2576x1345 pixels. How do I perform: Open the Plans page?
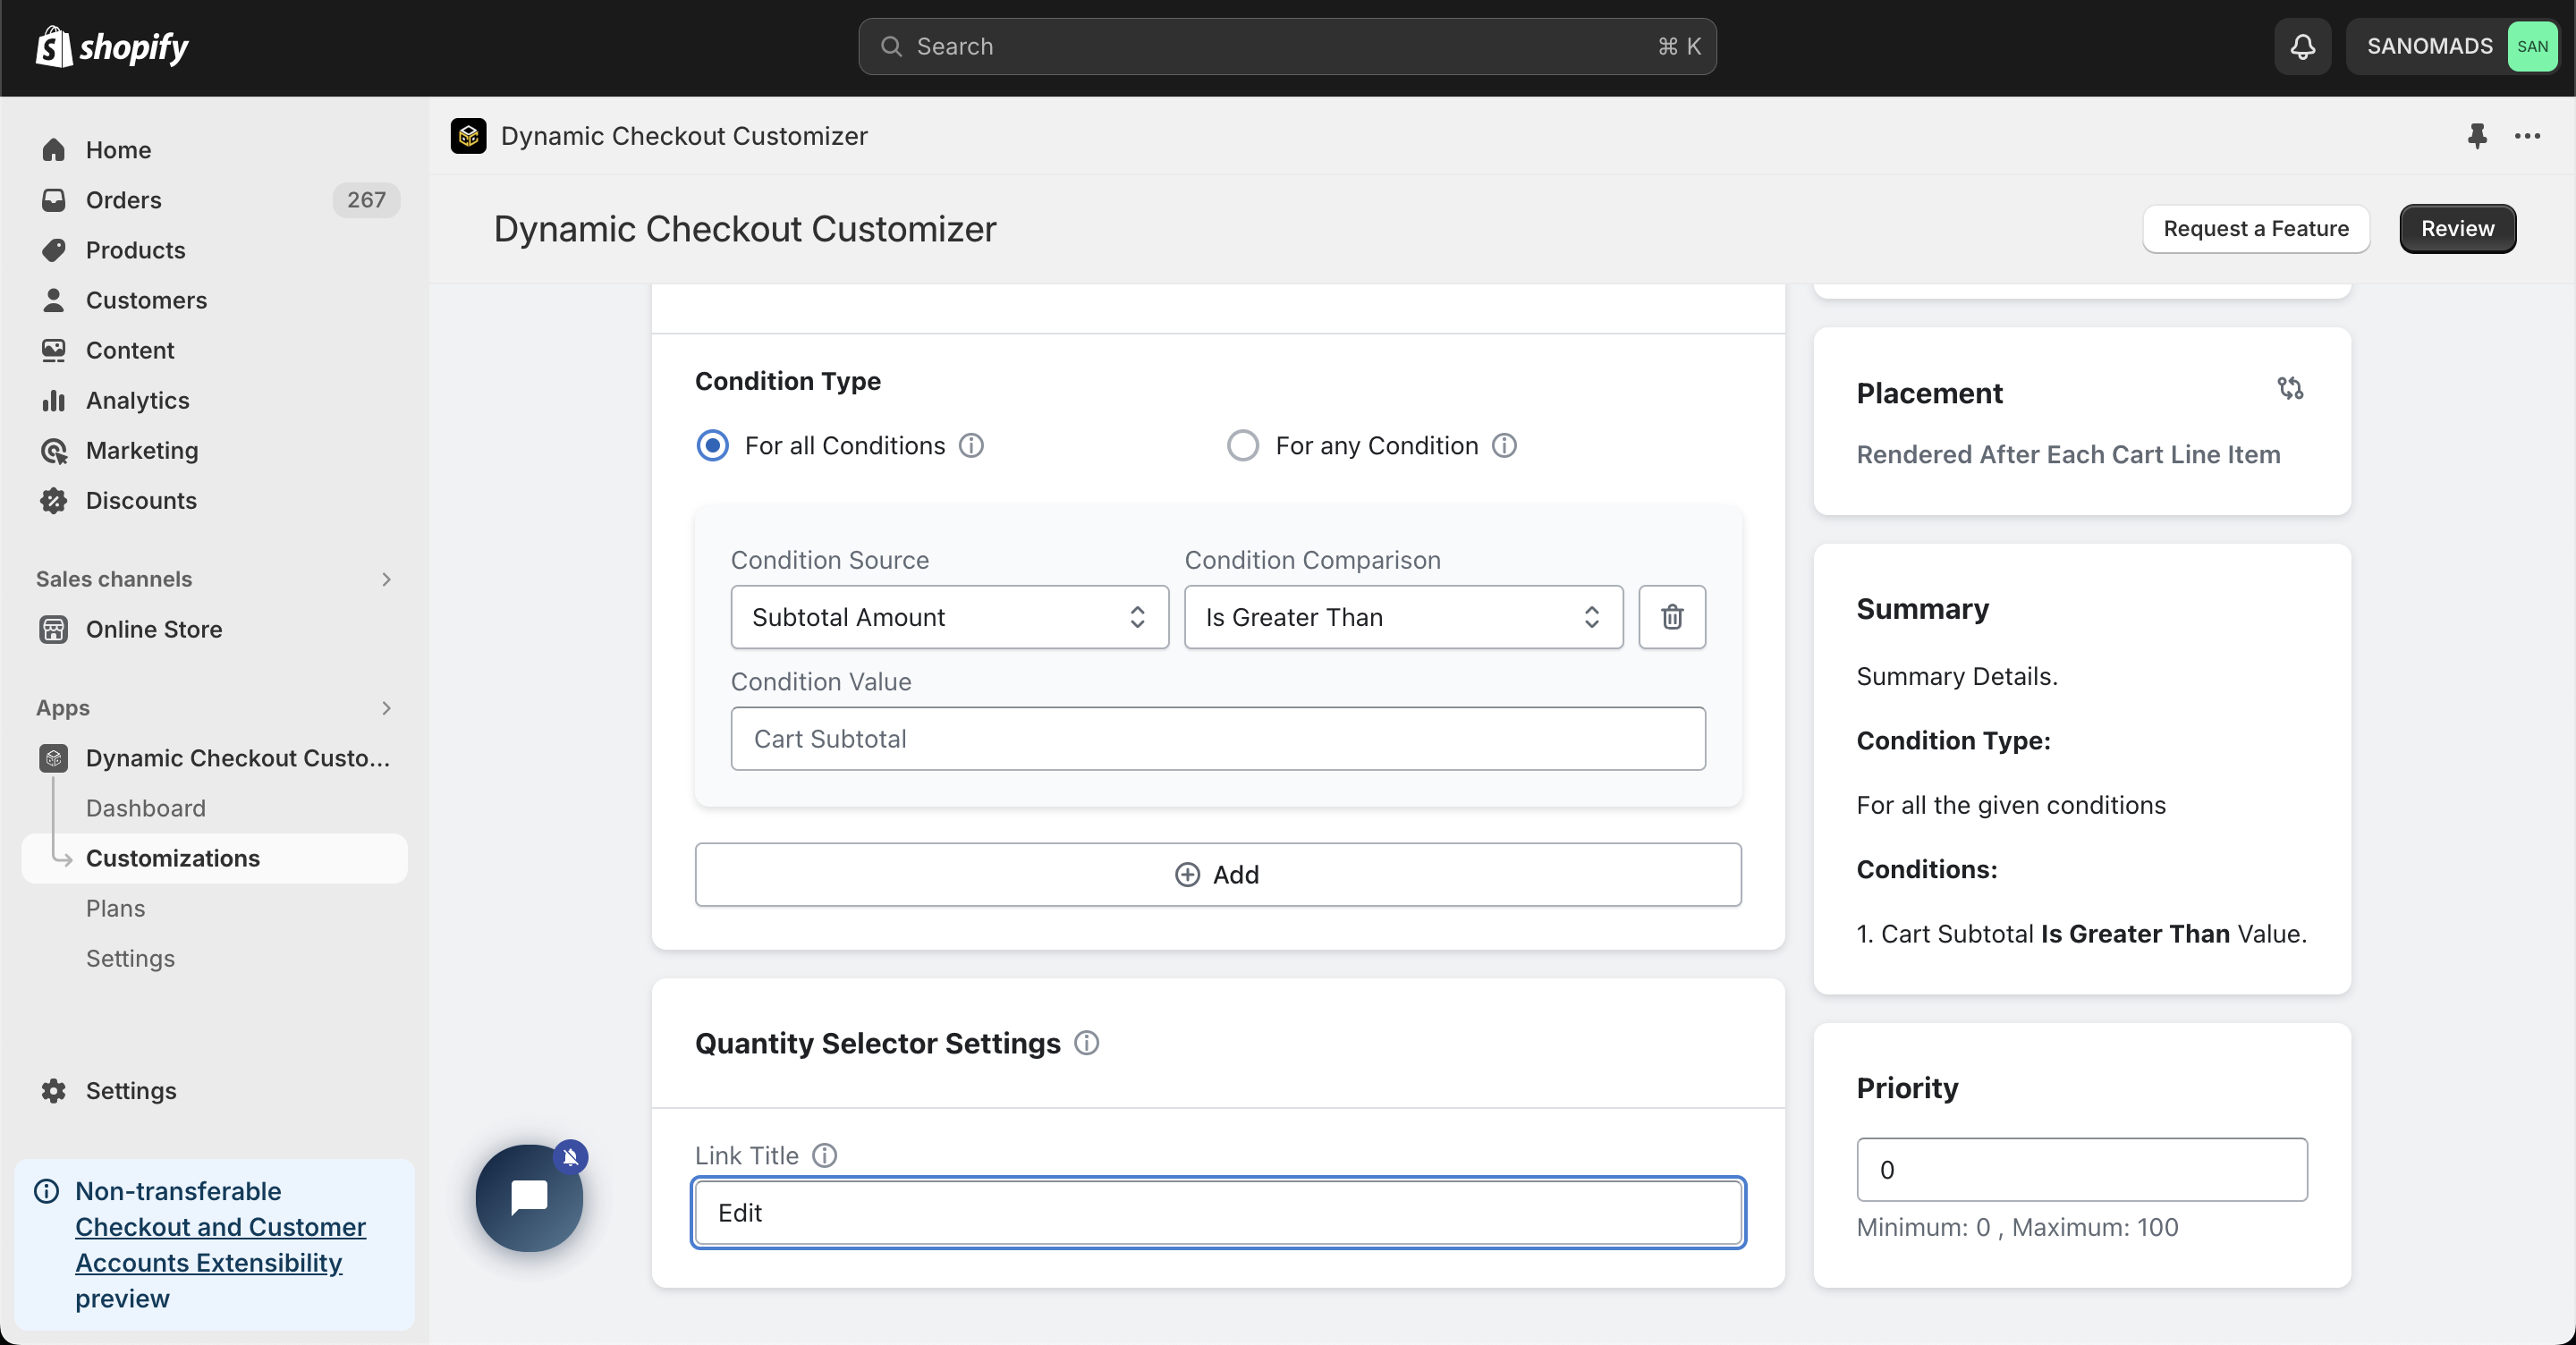pyautogui.click(x=214, y=908)
